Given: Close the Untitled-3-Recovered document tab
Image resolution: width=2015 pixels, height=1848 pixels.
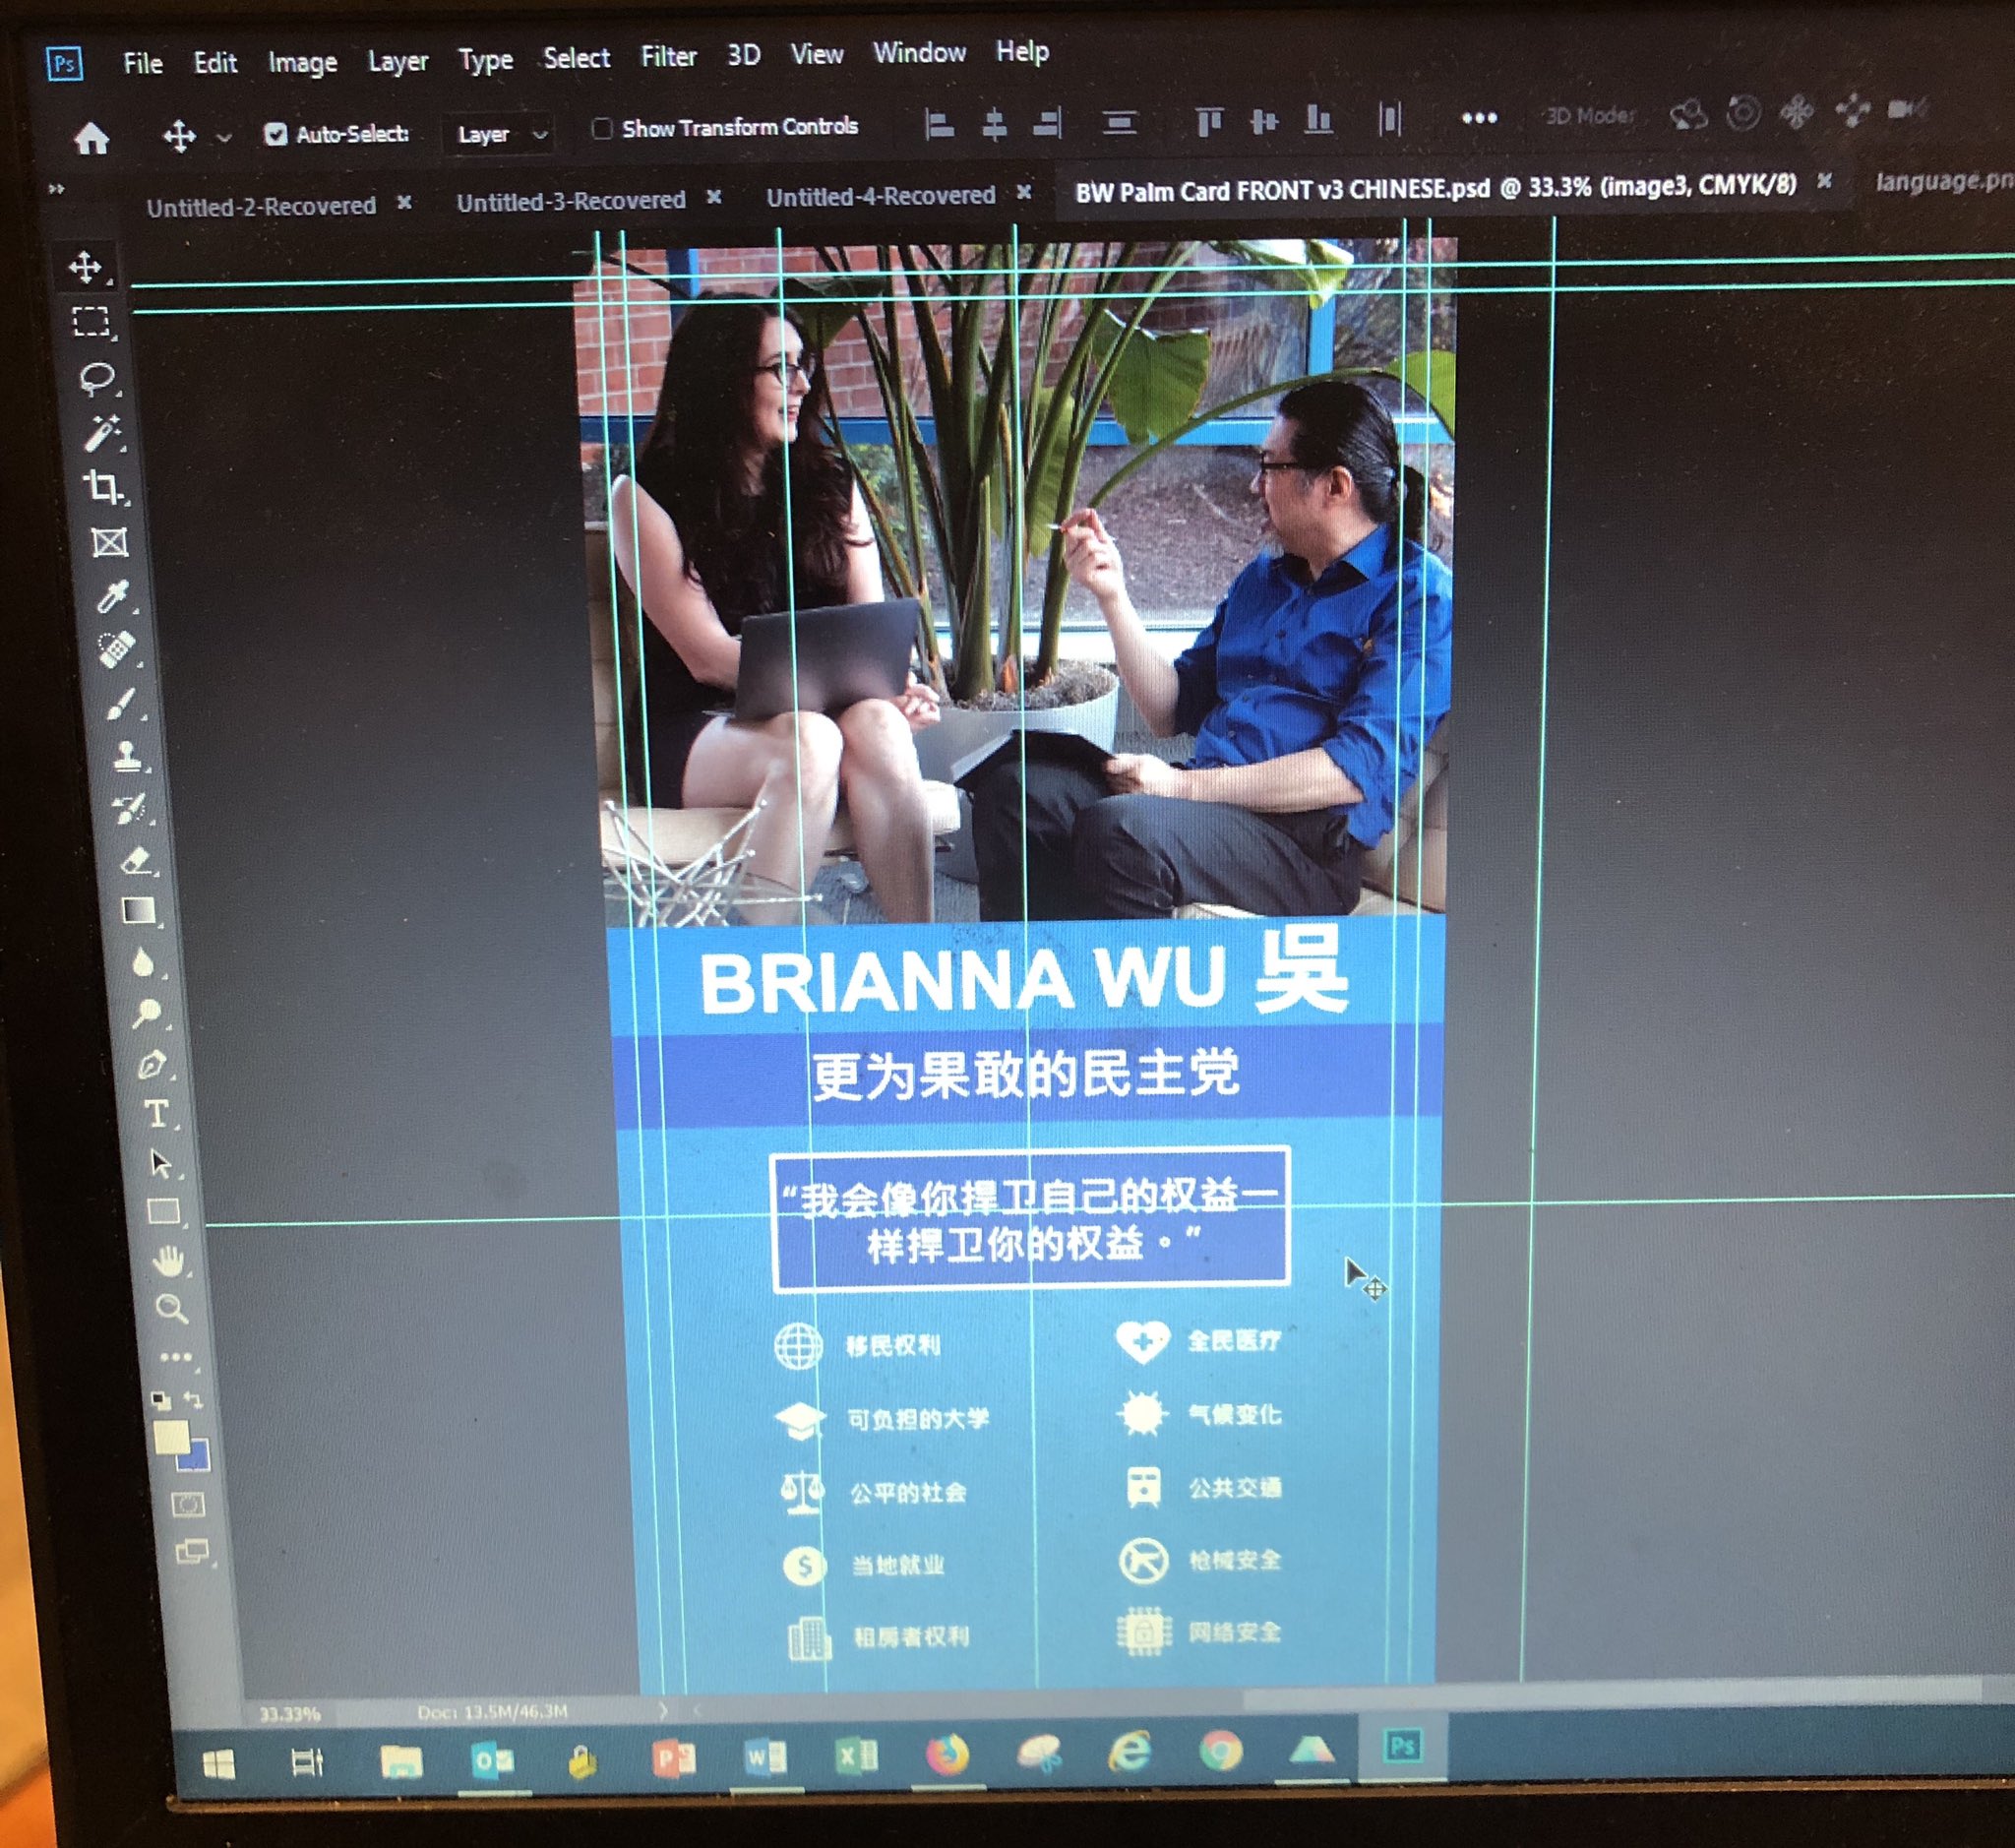Looking at the screenshot, I should (x=714, y=197).
